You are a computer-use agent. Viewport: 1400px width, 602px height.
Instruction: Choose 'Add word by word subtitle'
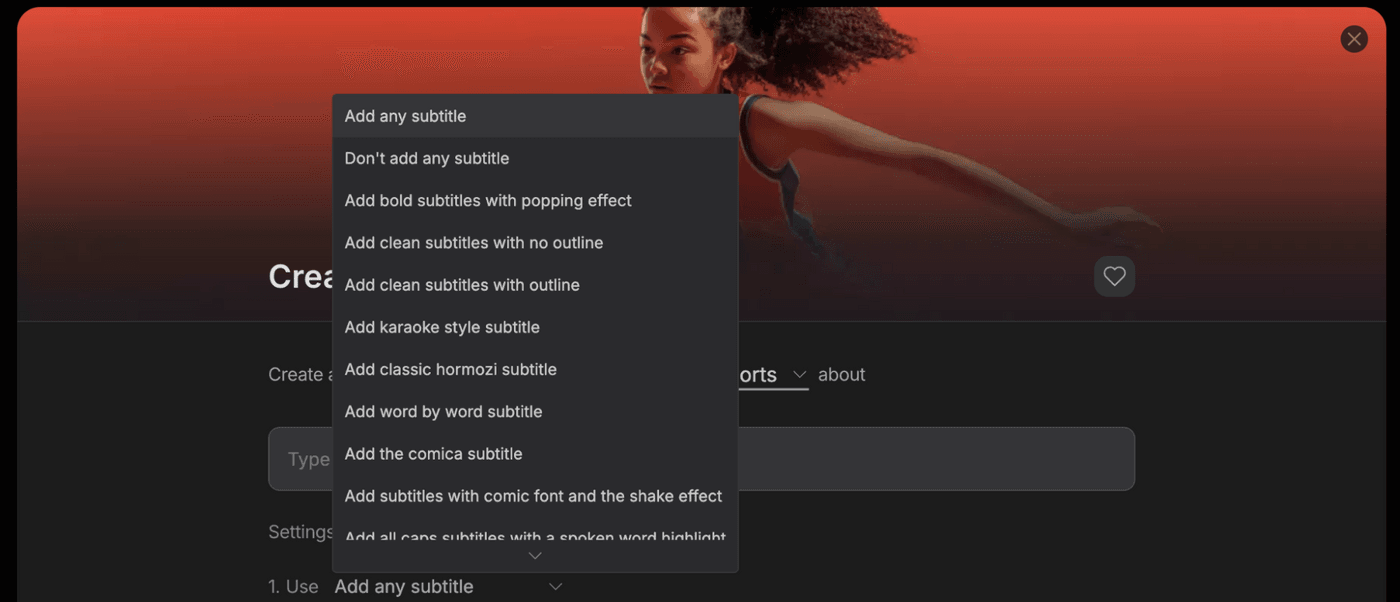tap(535, 411)
